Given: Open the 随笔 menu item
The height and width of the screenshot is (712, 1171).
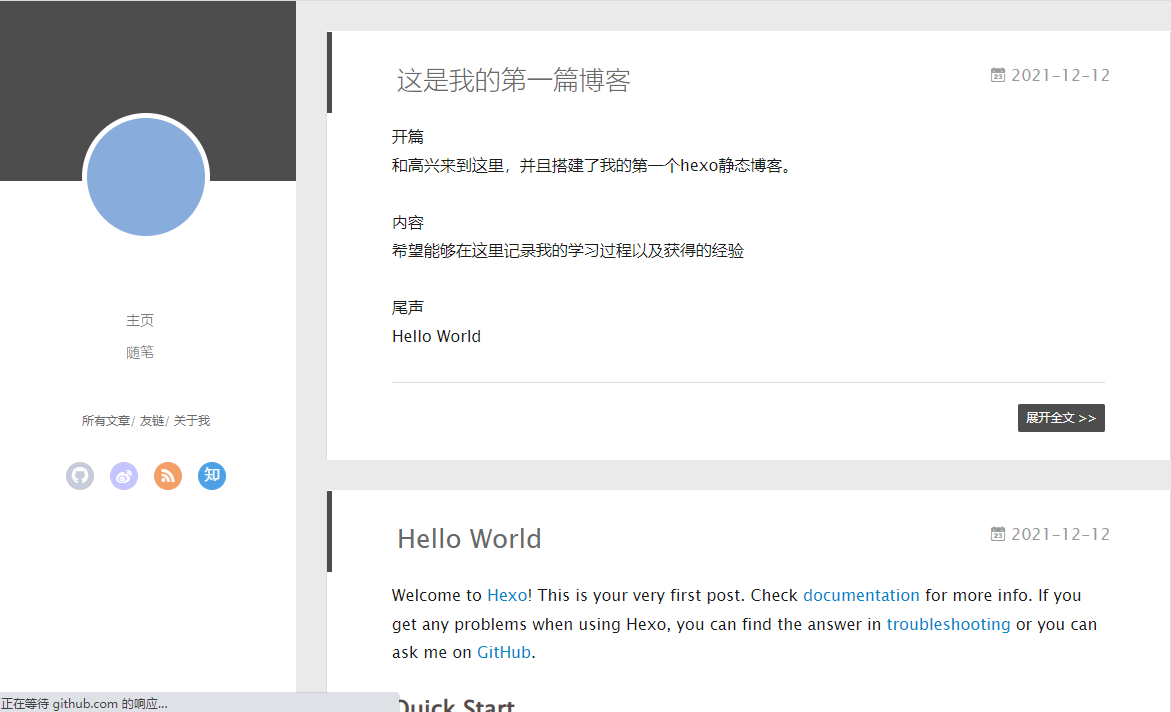Looking at the screenshot, I should pyautogui.click(x=140, y=353).
